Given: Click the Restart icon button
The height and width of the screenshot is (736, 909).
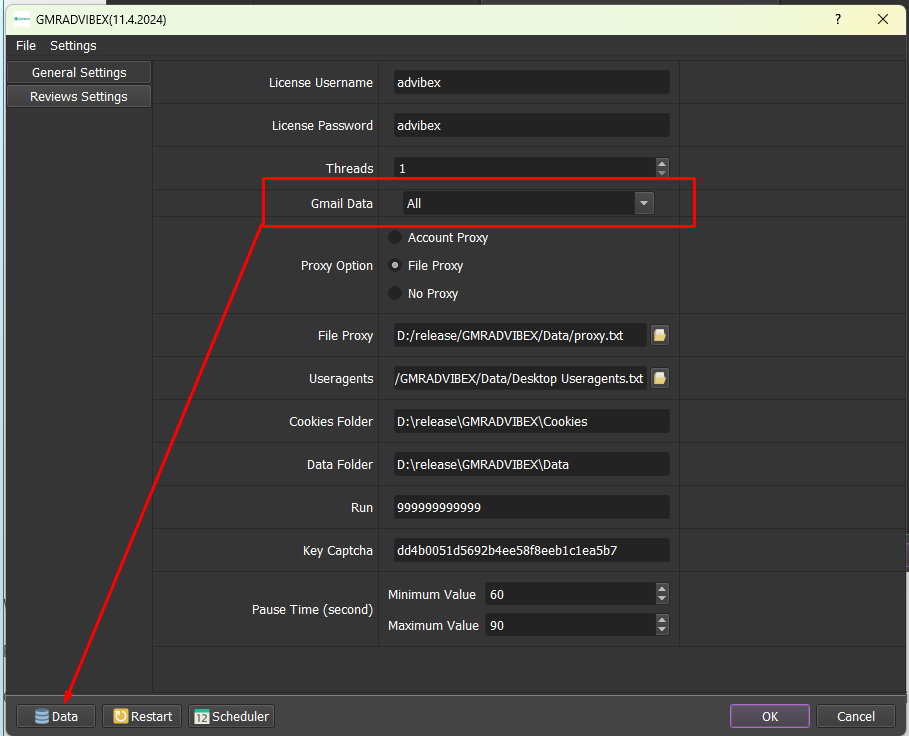Looking at the screenshot, I should [x=142, y=716].
